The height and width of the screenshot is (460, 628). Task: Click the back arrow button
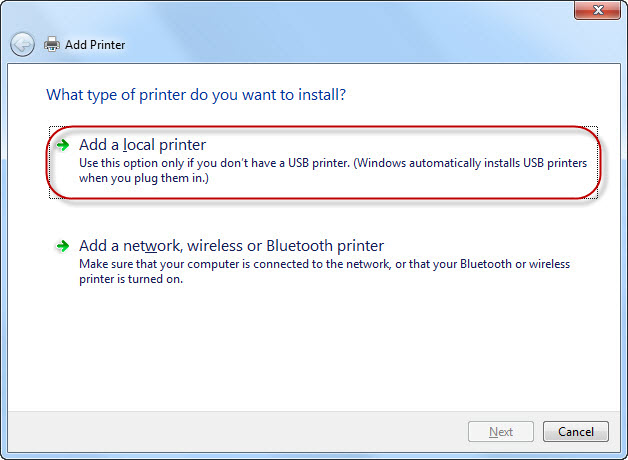(22, 44)
